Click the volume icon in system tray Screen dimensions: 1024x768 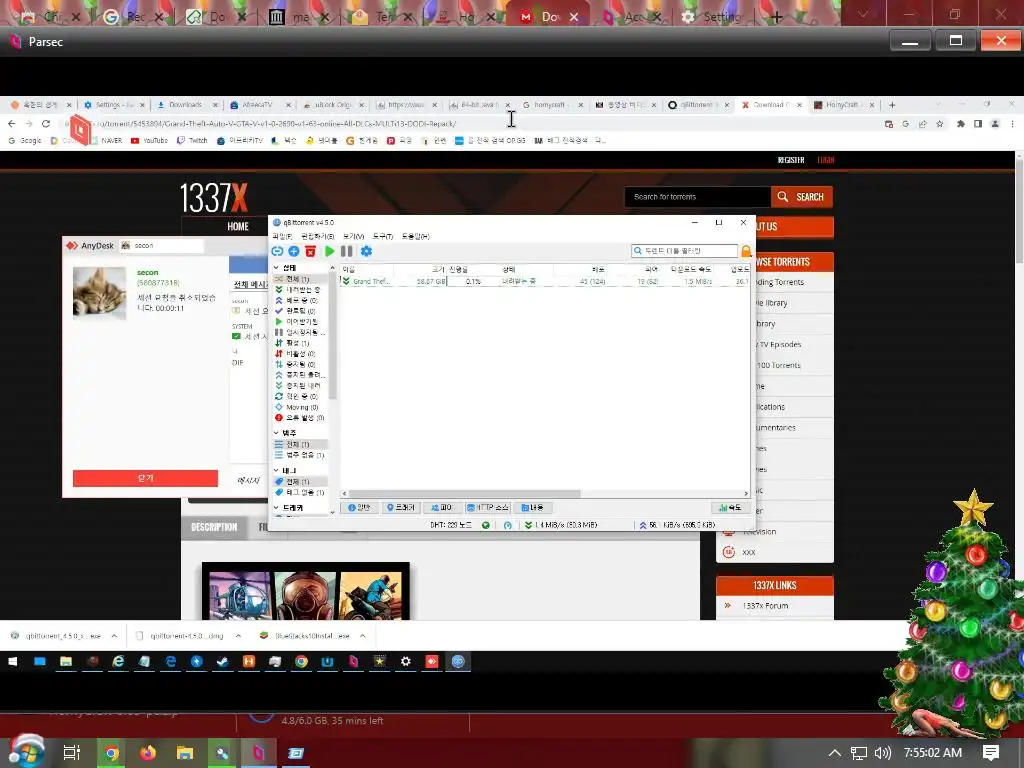coord(882,753)
